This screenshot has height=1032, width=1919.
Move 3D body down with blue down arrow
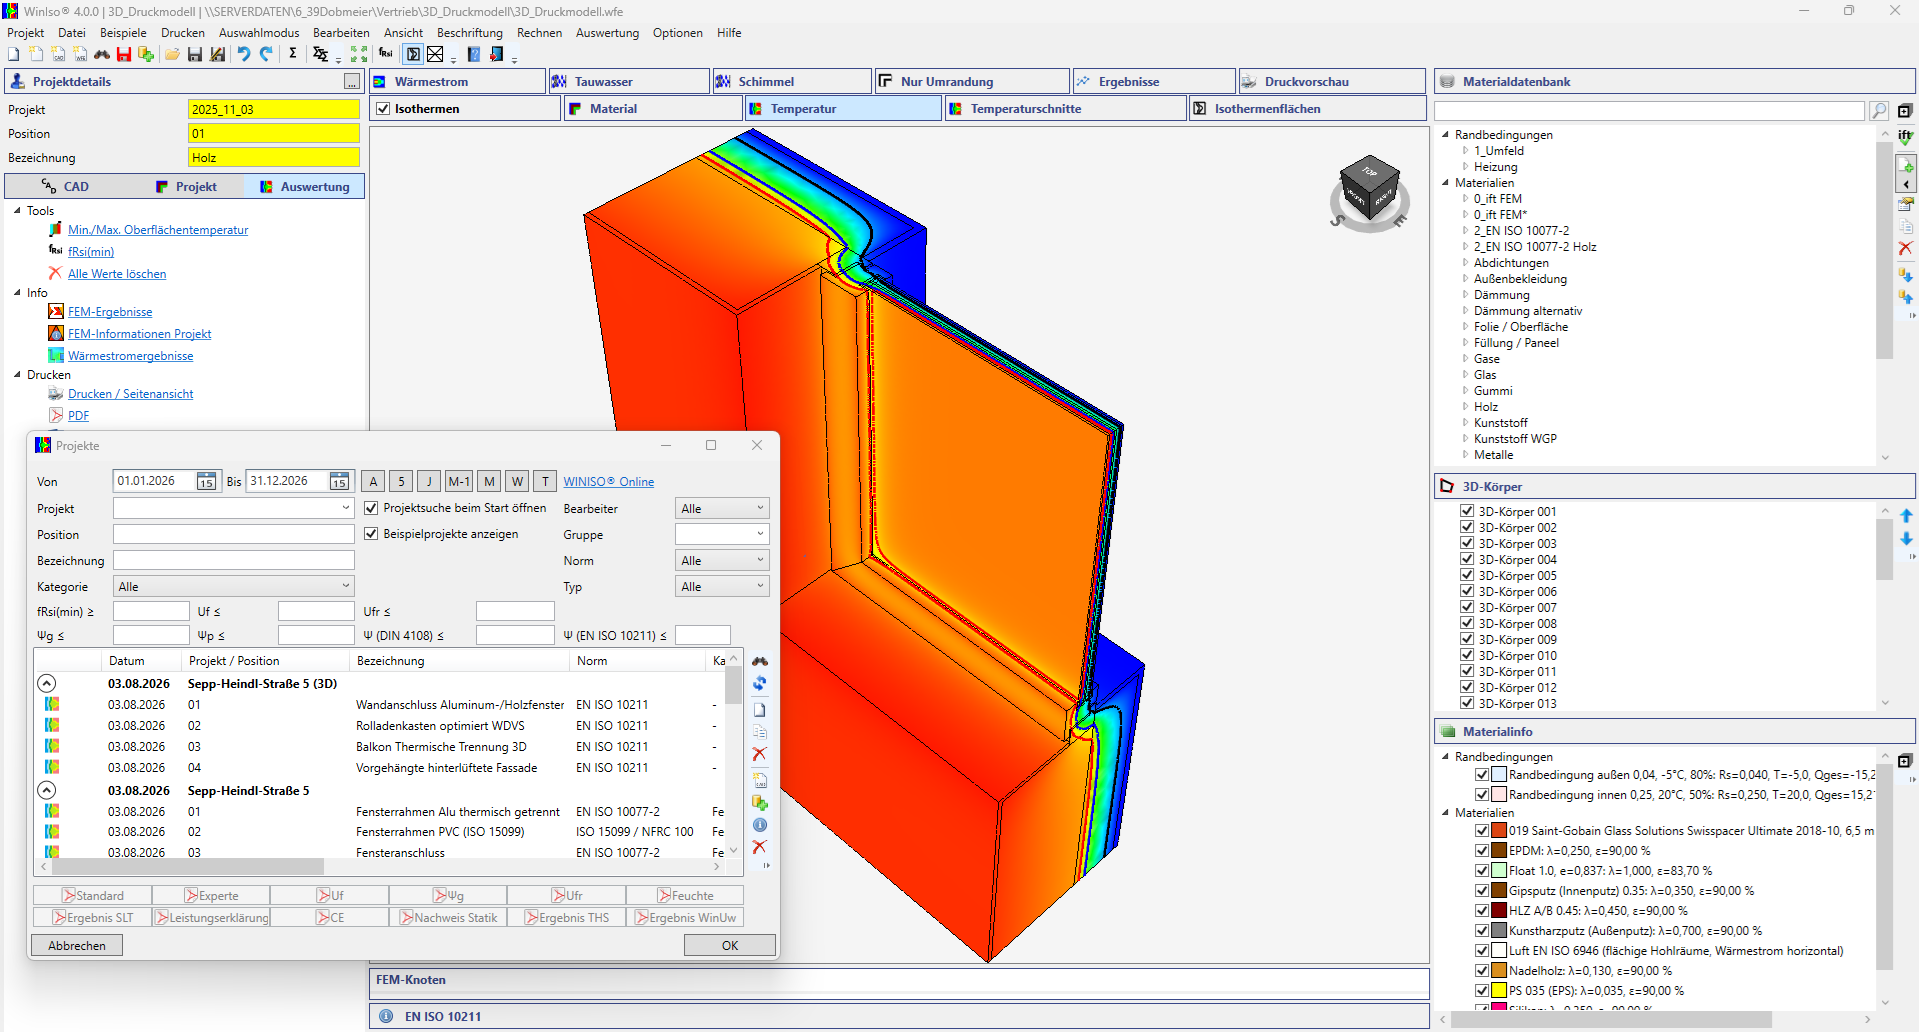click(x=1906, y=538)
